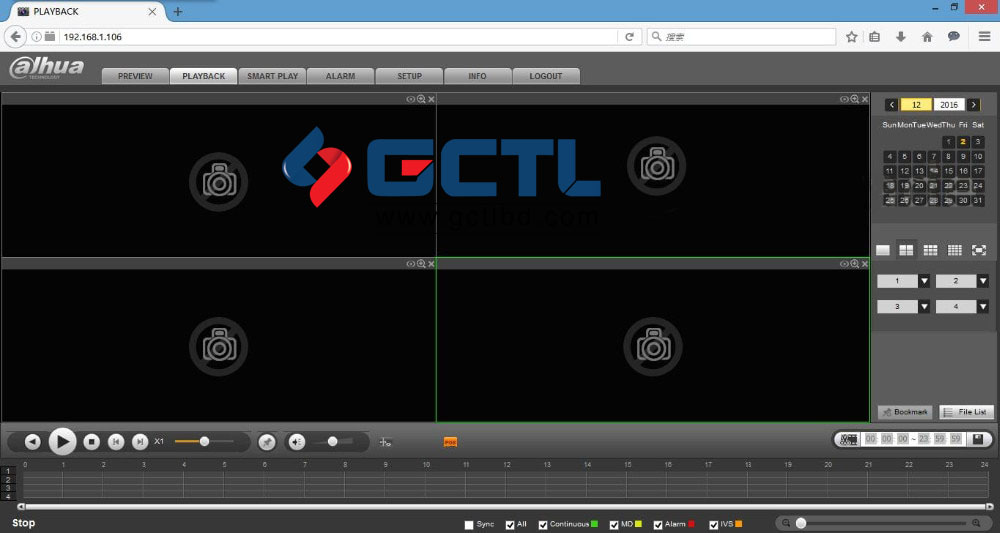The width and height of the screenshot is (1000, 533).
Task: Click the fullscreen layout icon
Action: point(979,251)
